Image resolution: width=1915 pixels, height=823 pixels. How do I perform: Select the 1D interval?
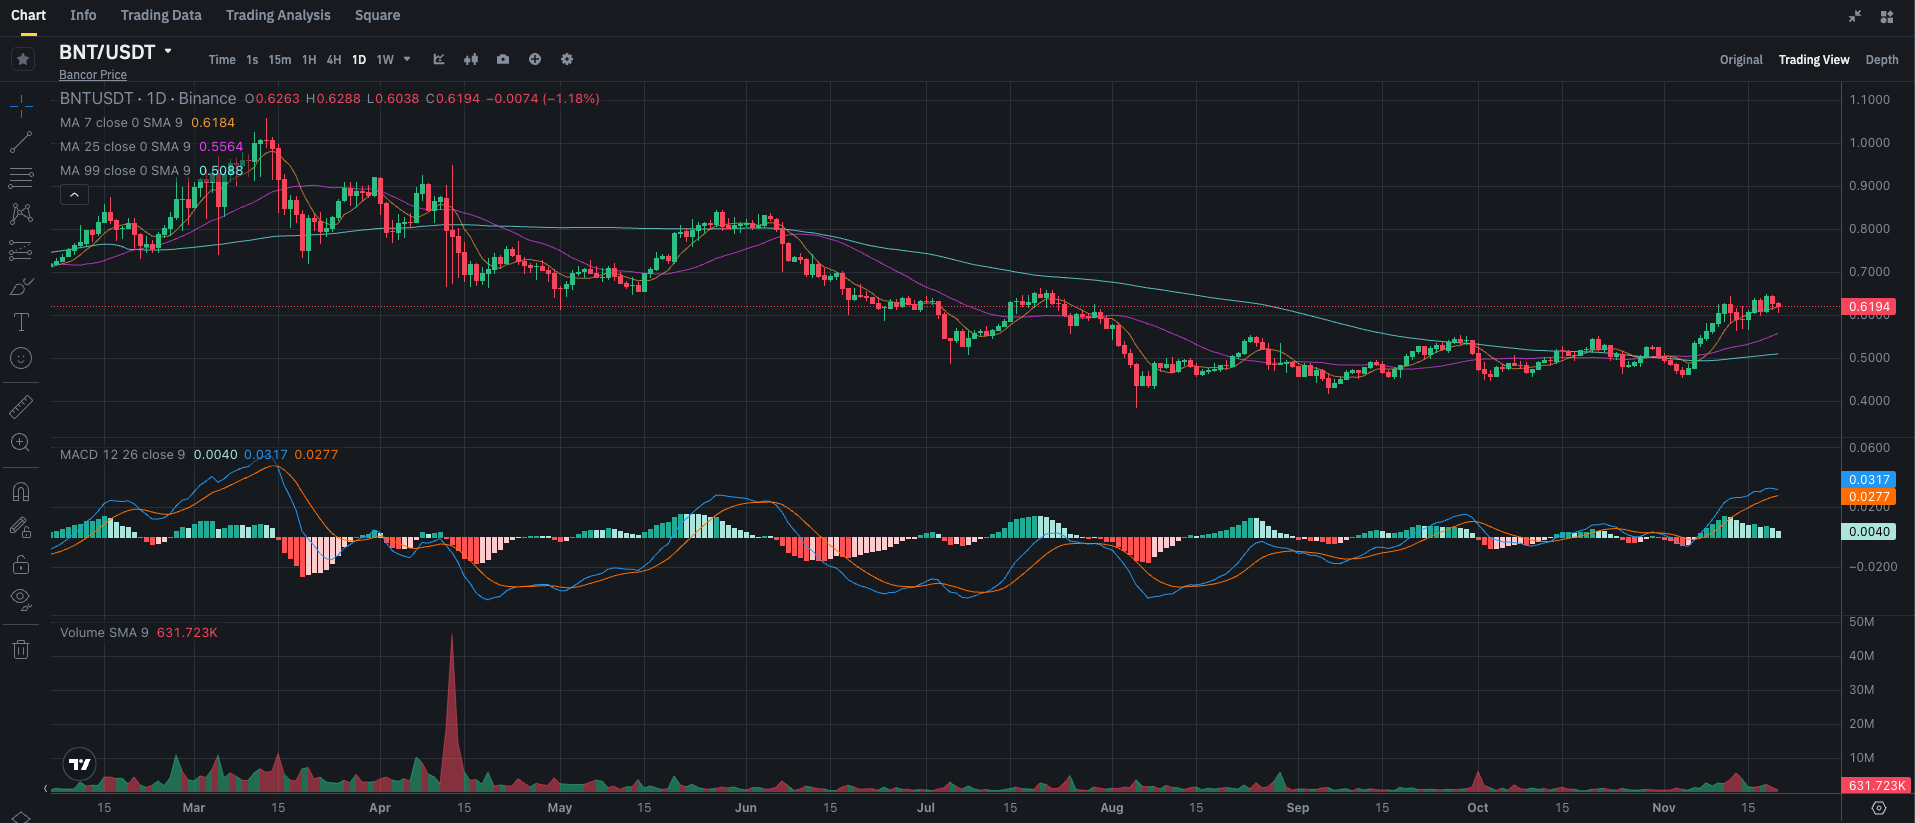[x=359, y=60]
